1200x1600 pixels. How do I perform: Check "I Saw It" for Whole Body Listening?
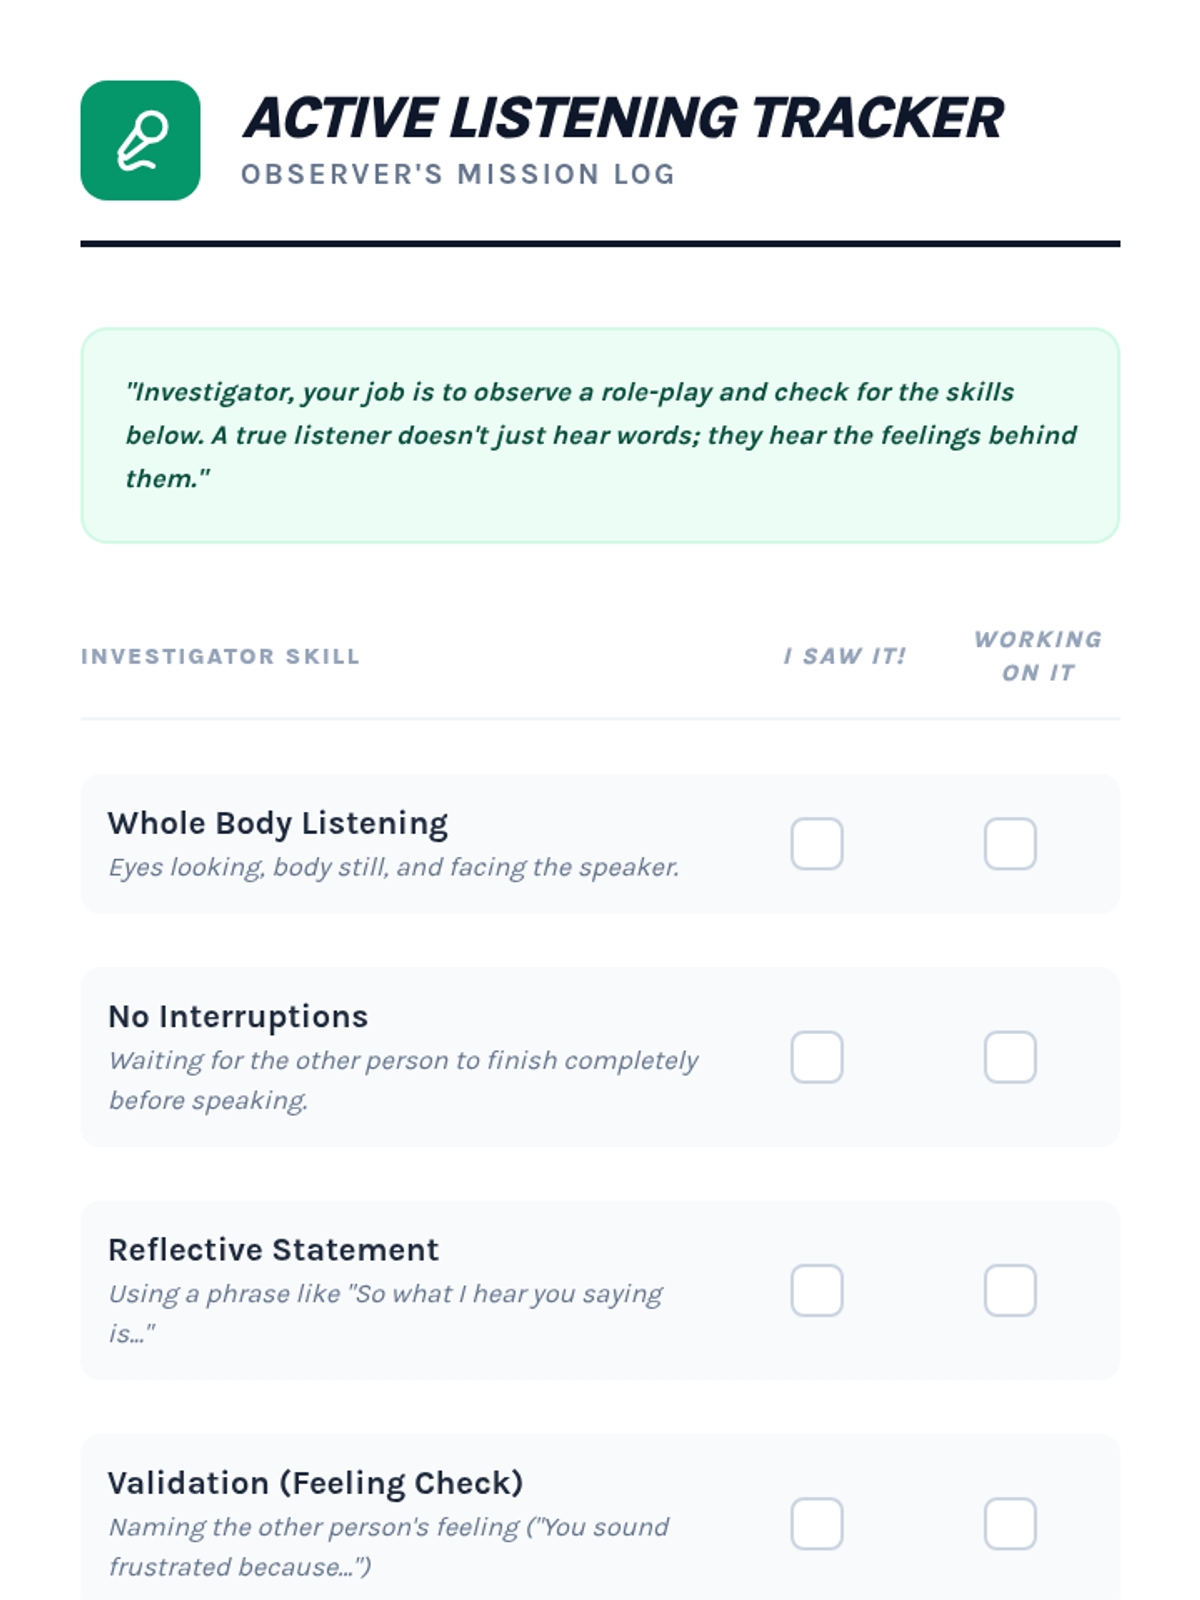click(817, 844)
